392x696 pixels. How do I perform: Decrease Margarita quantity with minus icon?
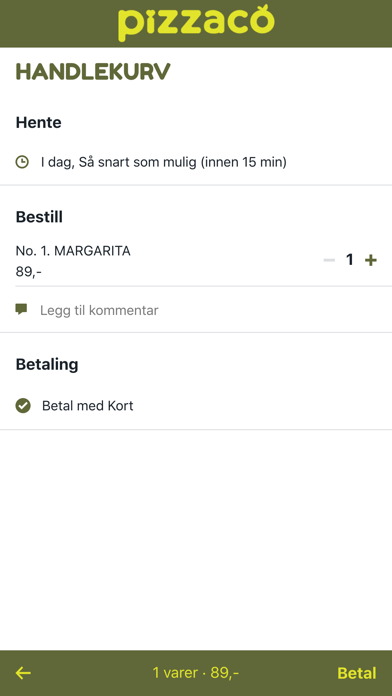(329, 260)
